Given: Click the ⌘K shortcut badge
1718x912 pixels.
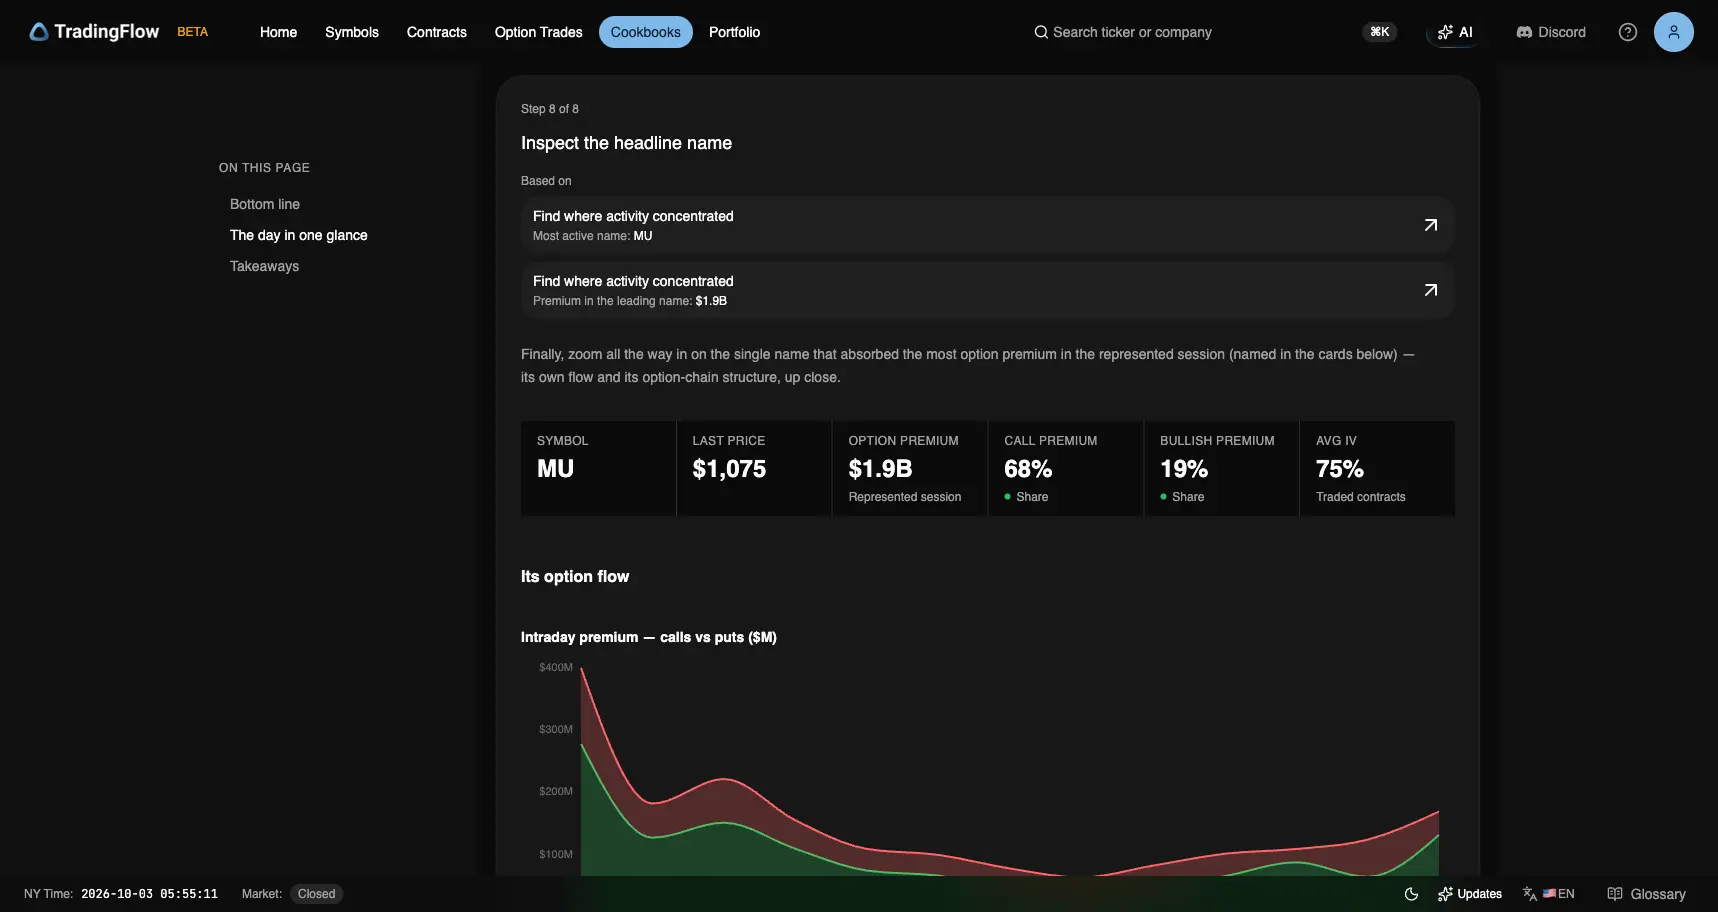Looking at the screenshot, I should [1380, 32].
